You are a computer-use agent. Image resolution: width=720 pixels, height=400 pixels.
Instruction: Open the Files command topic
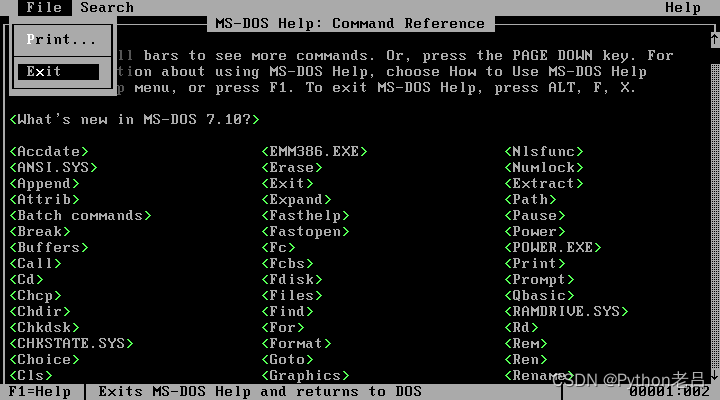tap(292, 296)
